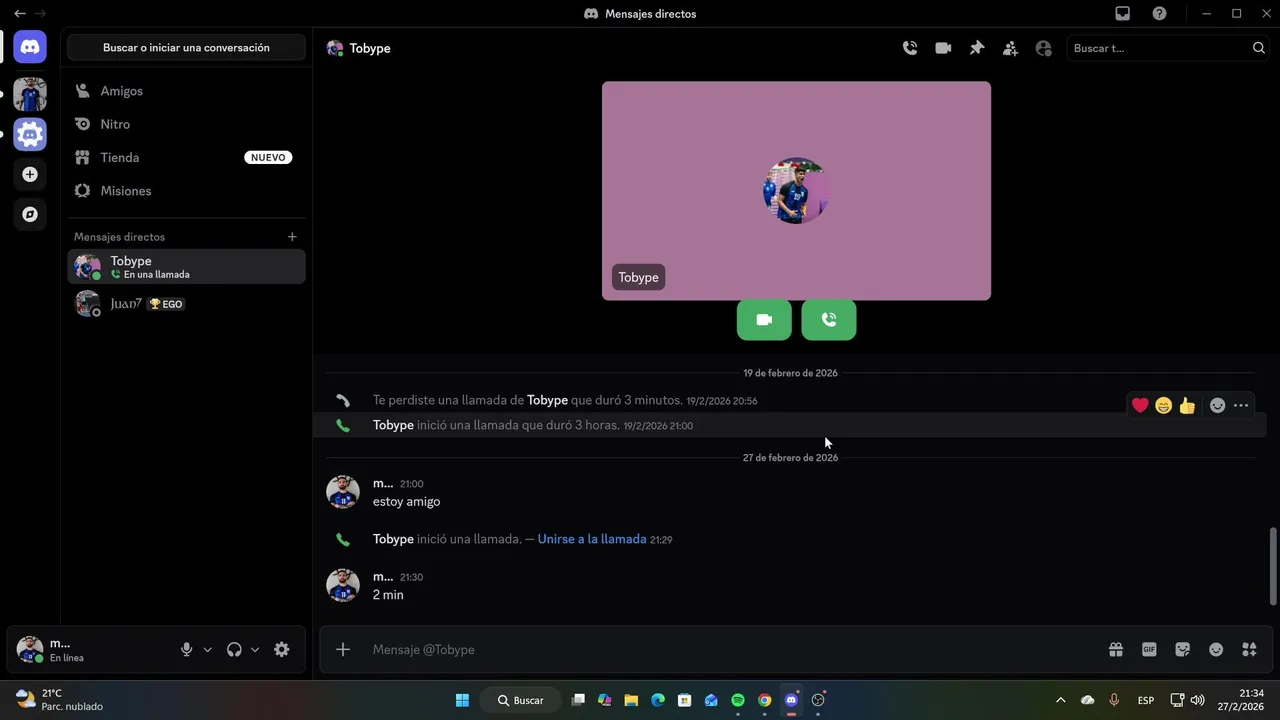Open own user avatar in bottom panel
The width and height of the screenshot is (1280, 720).
[x=30, y=649]
